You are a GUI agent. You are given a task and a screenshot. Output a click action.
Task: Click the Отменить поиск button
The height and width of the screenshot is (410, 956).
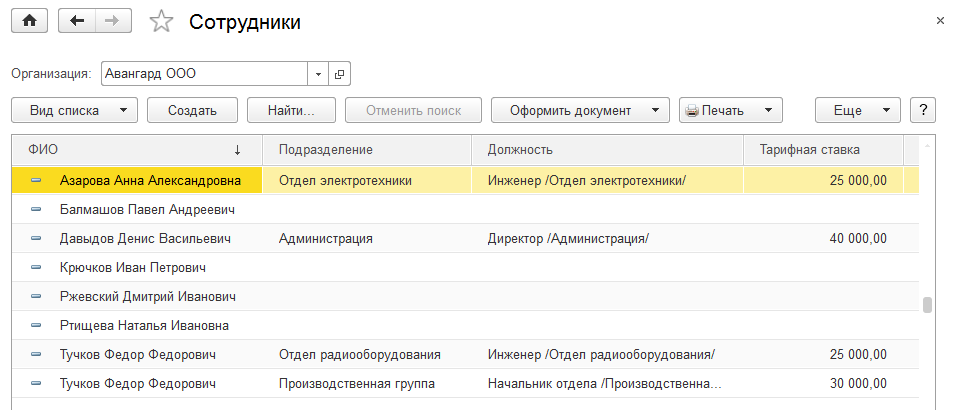click(x=413, y=110)
